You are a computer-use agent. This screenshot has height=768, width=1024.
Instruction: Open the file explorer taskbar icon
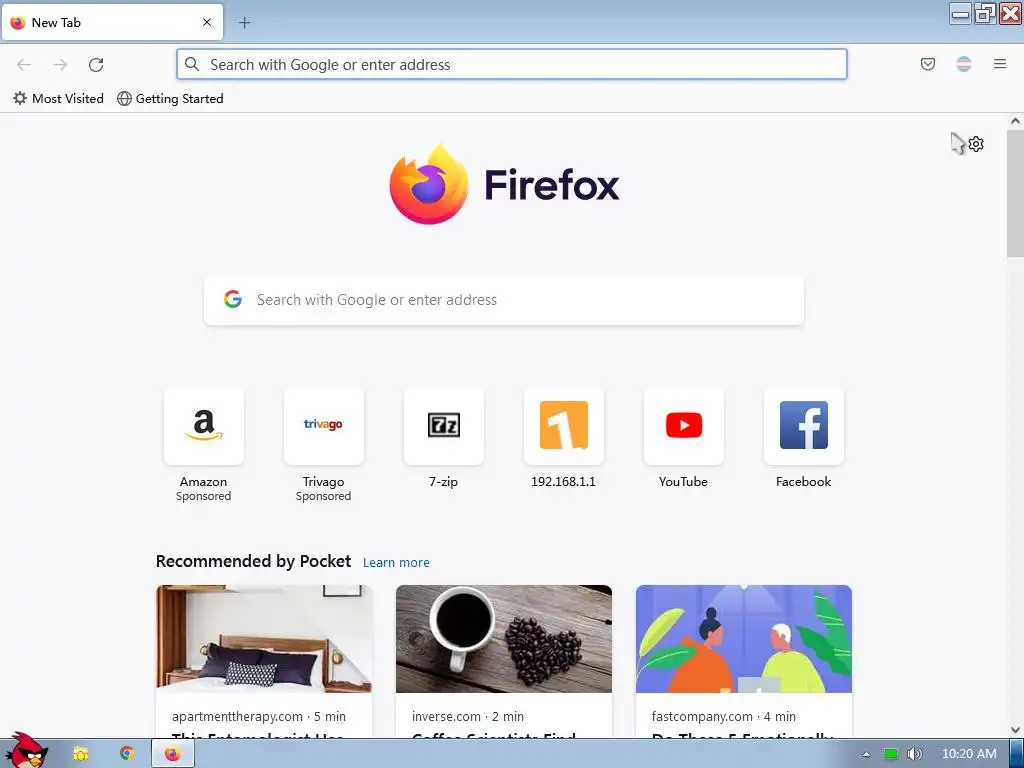coord(81,754)
